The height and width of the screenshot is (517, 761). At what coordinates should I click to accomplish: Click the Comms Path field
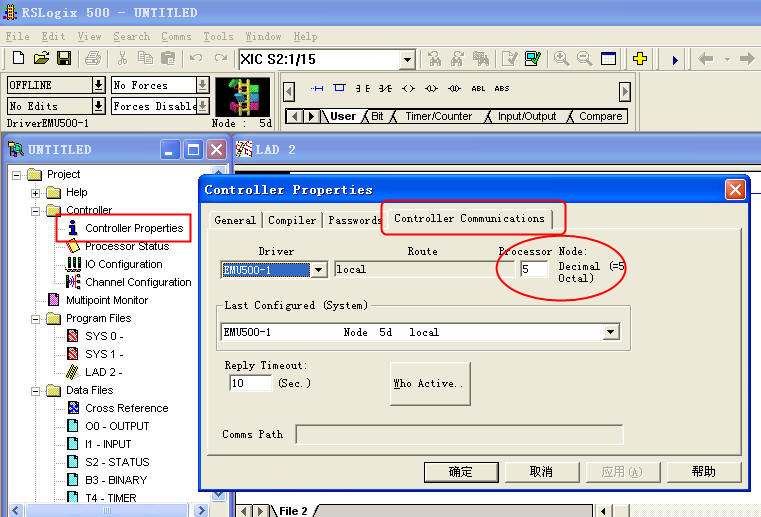point(459,434)
